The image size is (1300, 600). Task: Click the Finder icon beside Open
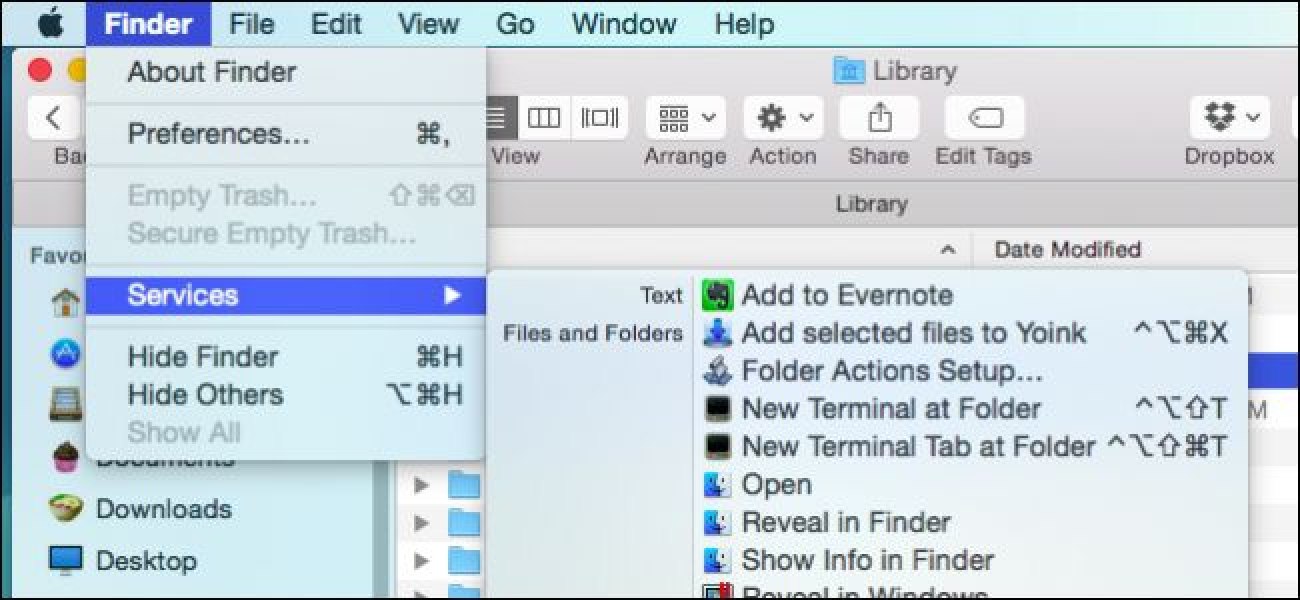click(718, 485)
